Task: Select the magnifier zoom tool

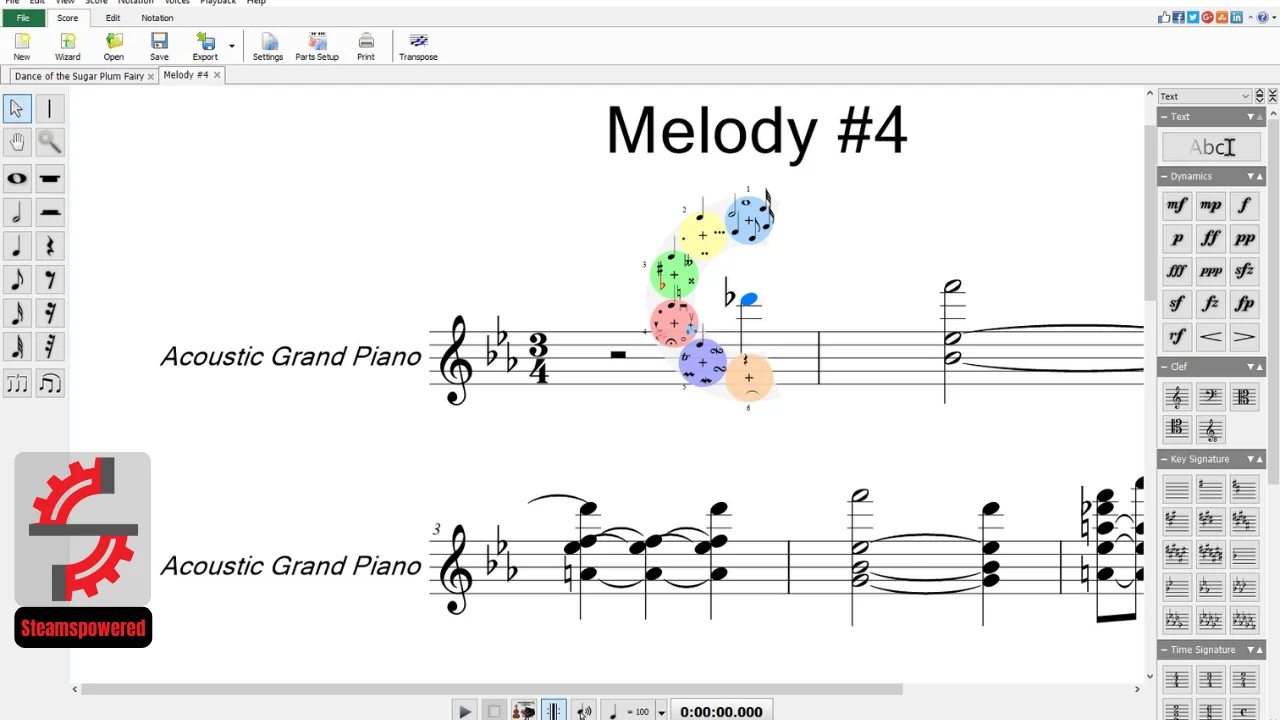Action: pos(50,142)
